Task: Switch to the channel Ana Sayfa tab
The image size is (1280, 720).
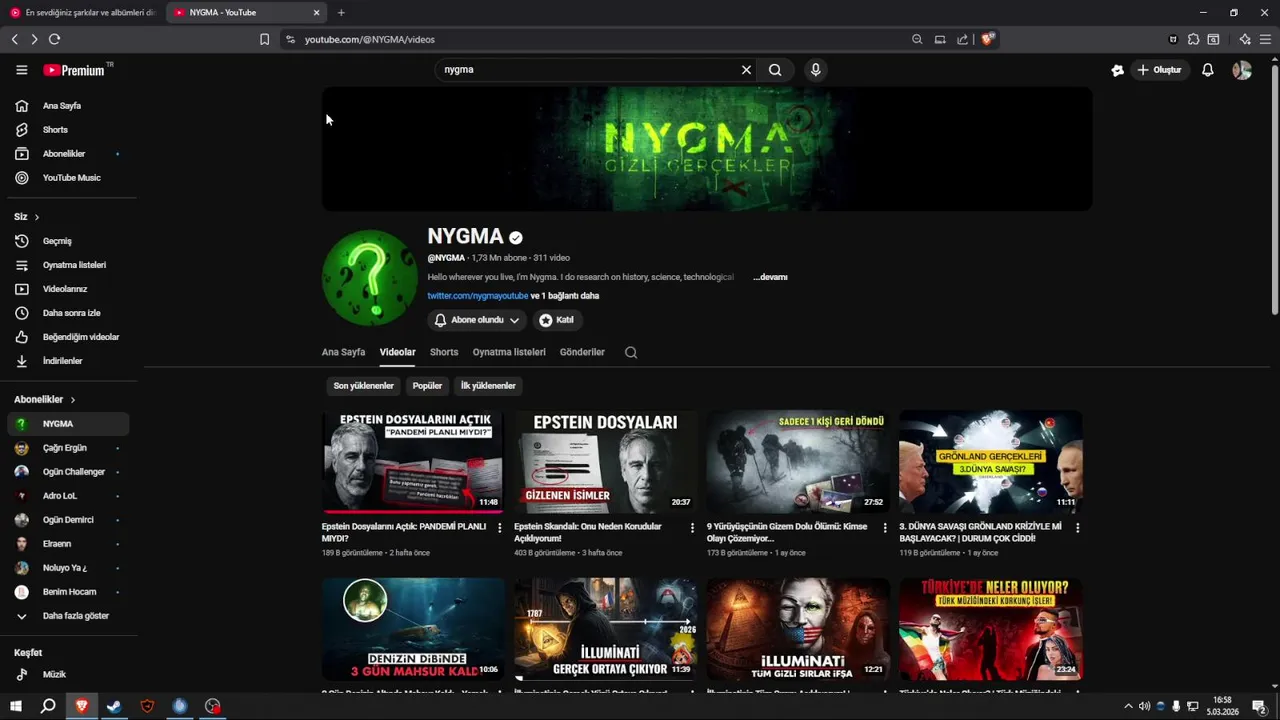Action: click(x=343, y=352)
